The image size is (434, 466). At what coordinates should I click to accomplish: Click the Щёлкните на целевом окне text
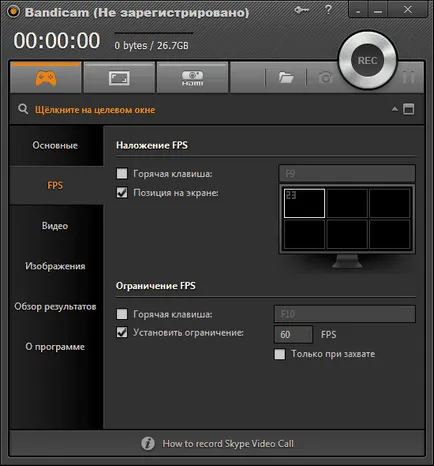tap(95, 110)
